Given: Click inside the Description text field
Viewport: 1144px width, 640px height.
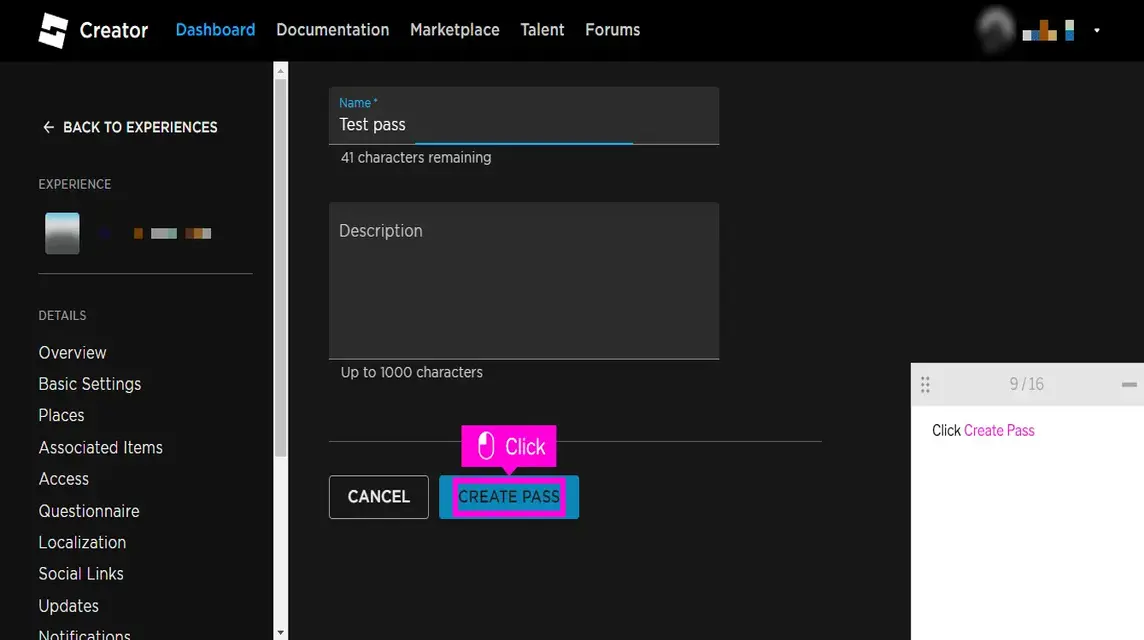Looking at the screenshot, I should (x=523, y=280).
